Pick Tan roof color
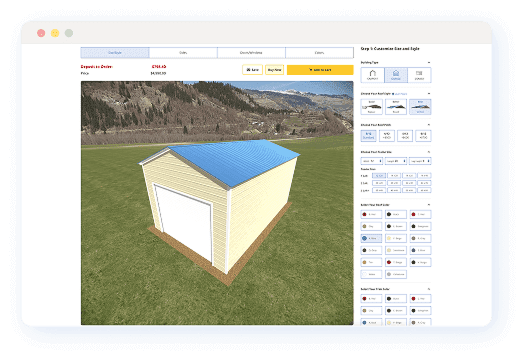This screenshot has height=360, width=525. (371, 262)
